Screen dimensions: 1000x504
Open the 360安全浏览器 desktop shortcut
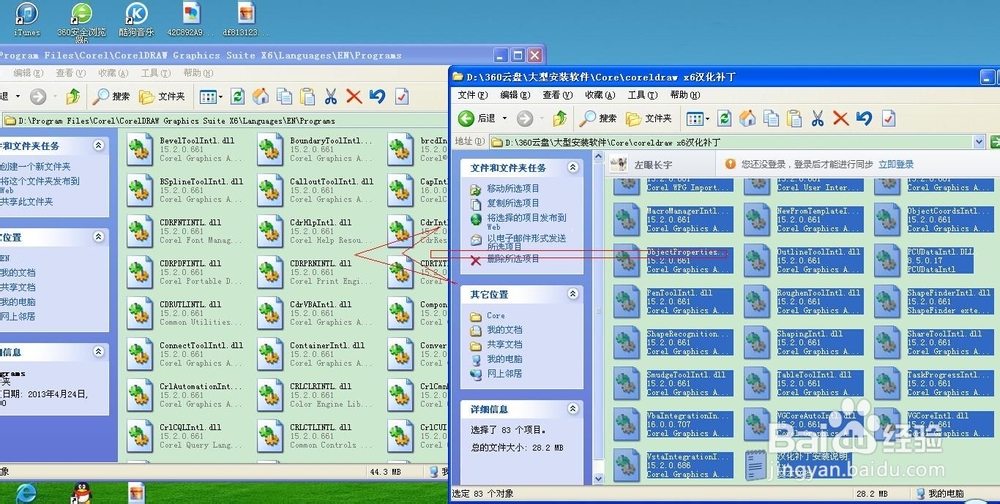tap(82, 21)
